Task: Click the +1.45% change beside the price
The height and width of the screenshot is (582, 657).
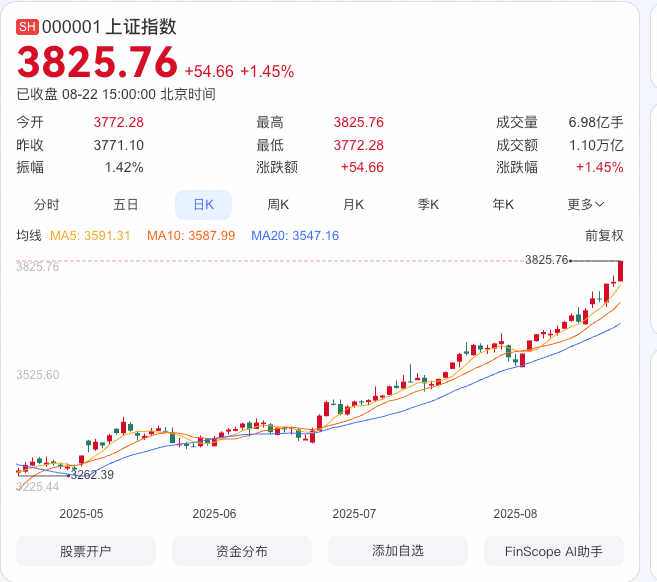Action: coord(267,72)
